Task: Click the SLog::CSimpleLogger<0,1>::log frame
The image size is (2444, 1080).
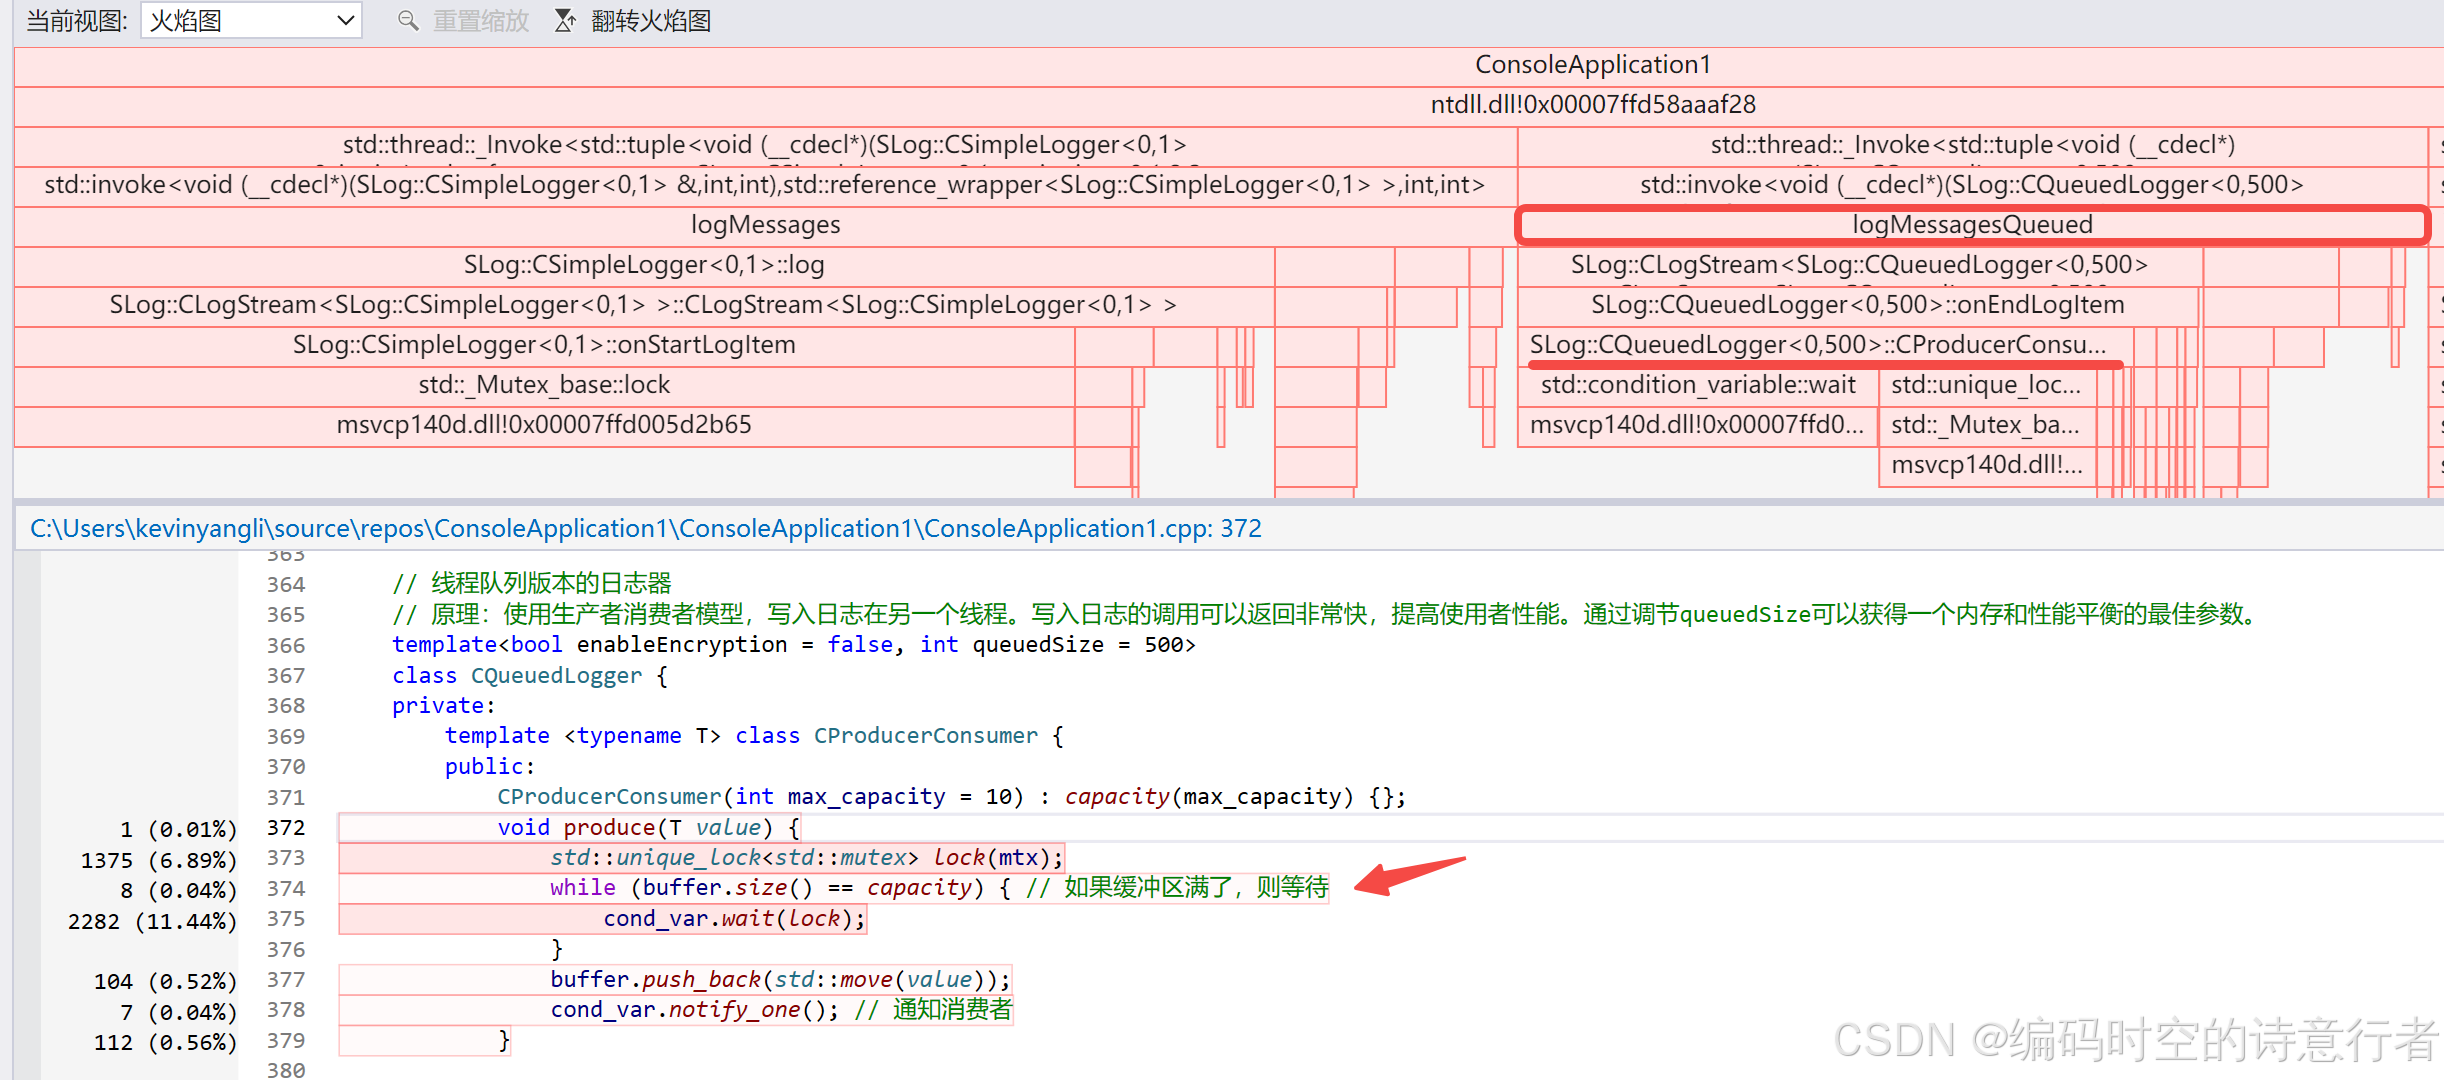Action: 644,265
